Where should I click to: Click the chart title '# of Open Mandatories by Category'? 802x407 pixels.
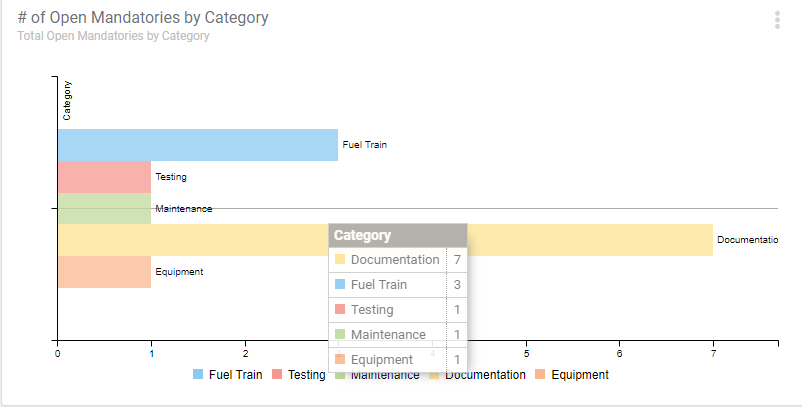point(143,17)
